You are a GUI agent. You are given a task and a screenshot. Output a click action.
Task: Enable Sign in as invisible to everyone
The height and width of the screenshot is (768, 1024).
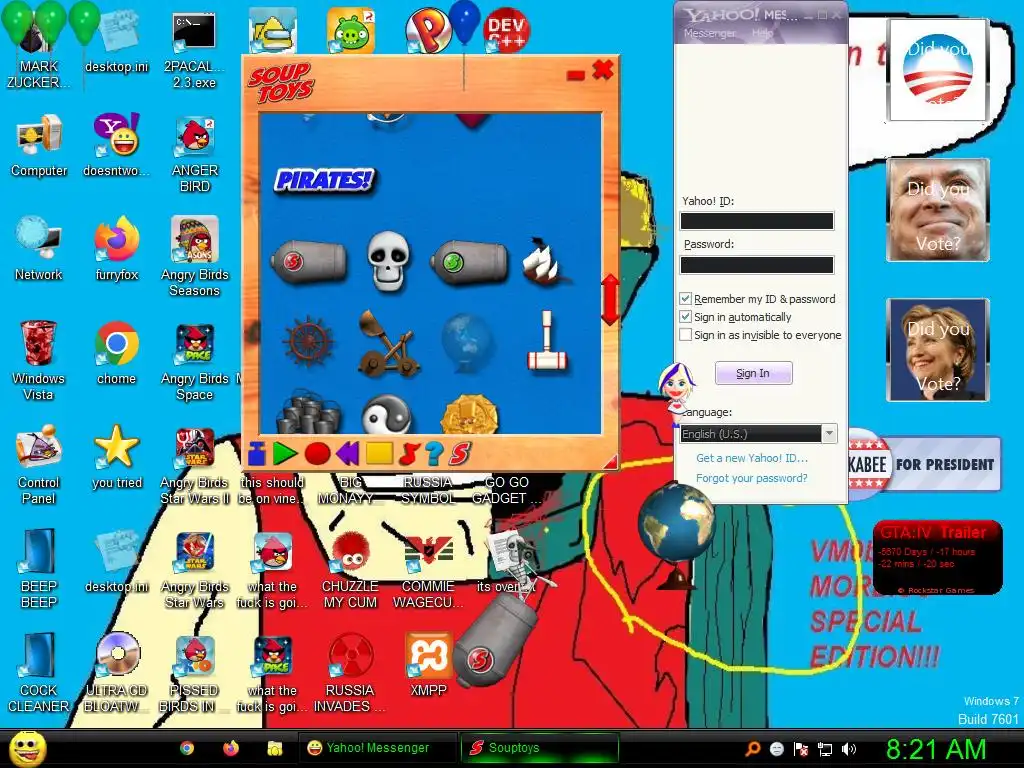point(685,335)
